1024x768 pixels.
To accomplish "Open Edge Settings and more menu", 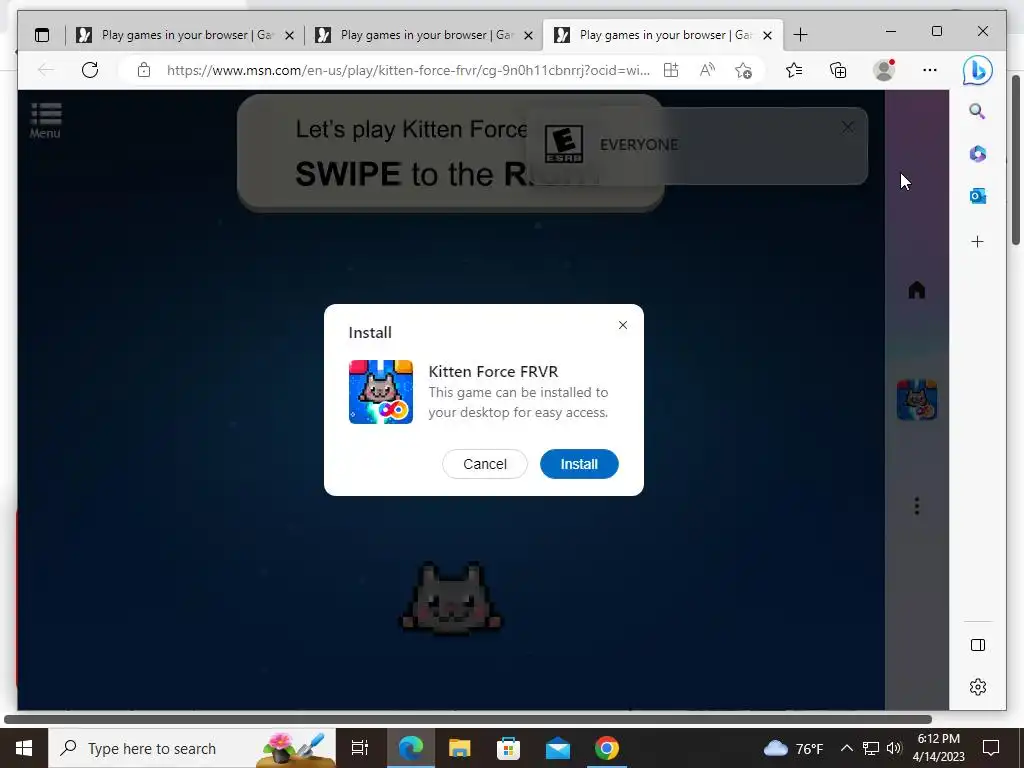I will tap(930, 70).
